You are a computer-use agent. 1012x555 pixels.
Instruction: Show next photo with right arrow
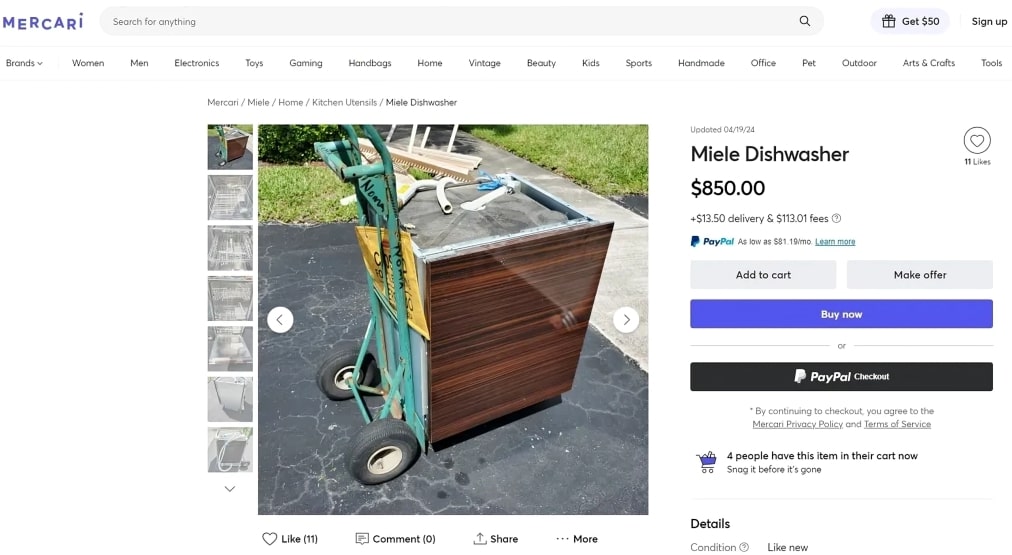(x=626, y=320)
